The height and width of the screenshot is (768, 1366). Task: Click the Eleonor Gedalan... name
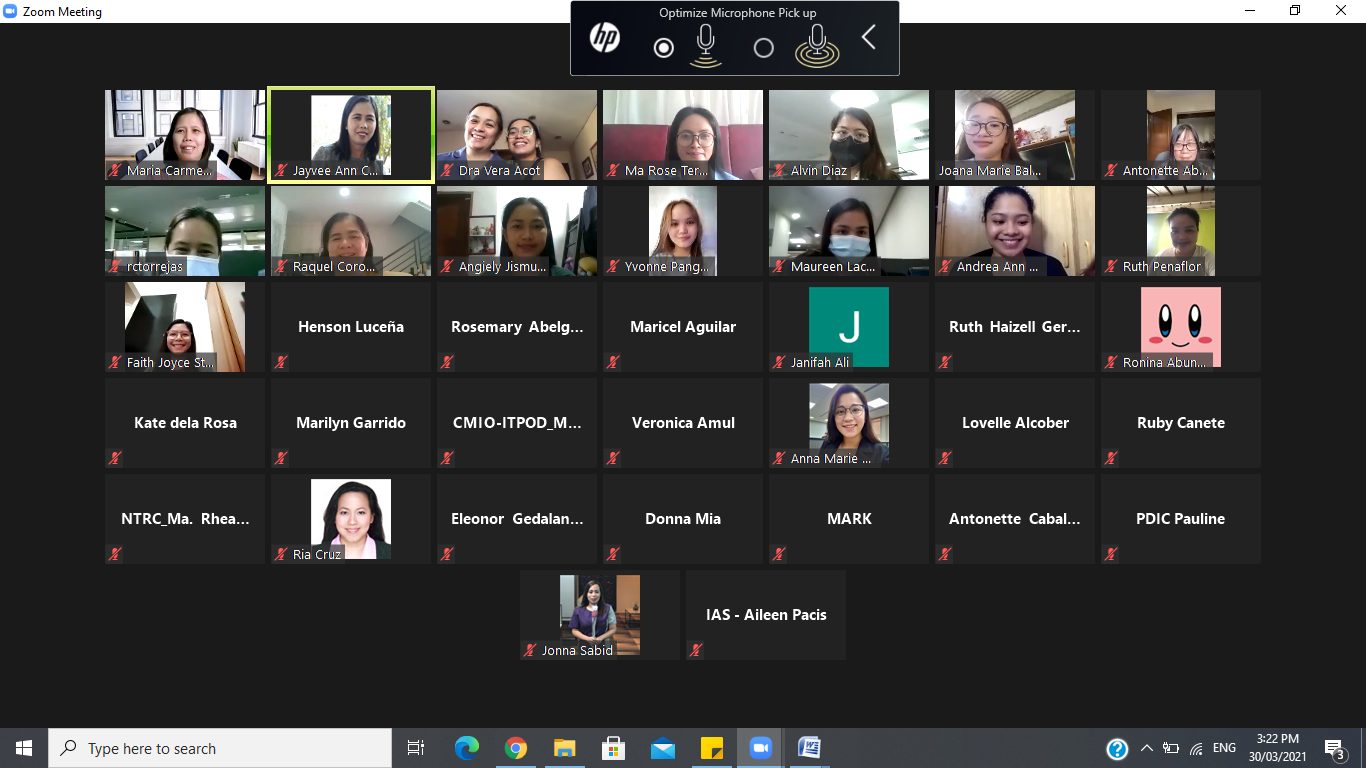pyautogui.click(x=517, y=519)
